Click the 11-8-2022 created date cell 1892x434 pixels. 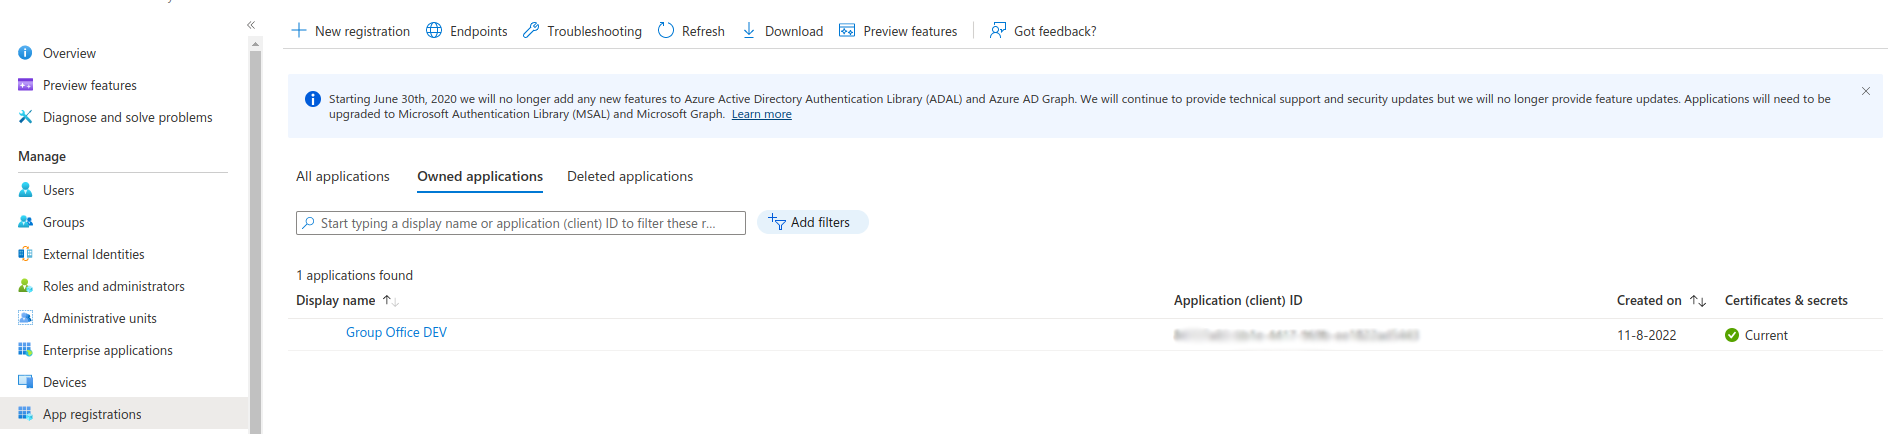tap(1646, 335)
